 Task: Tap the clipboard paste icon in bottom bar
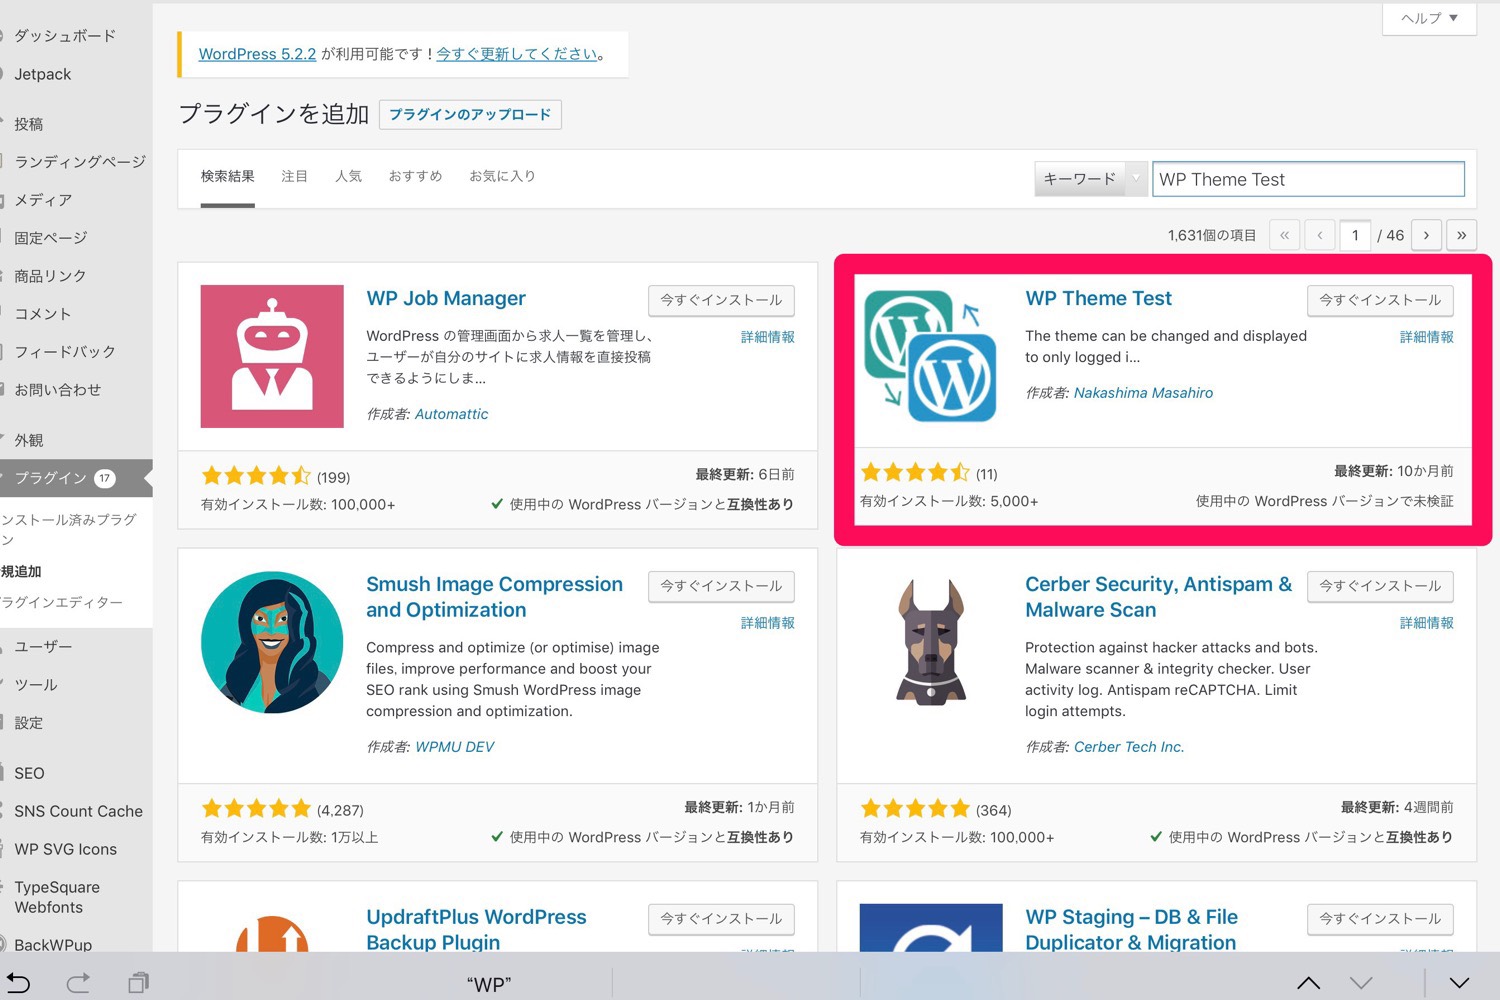[x=139, y=983]
